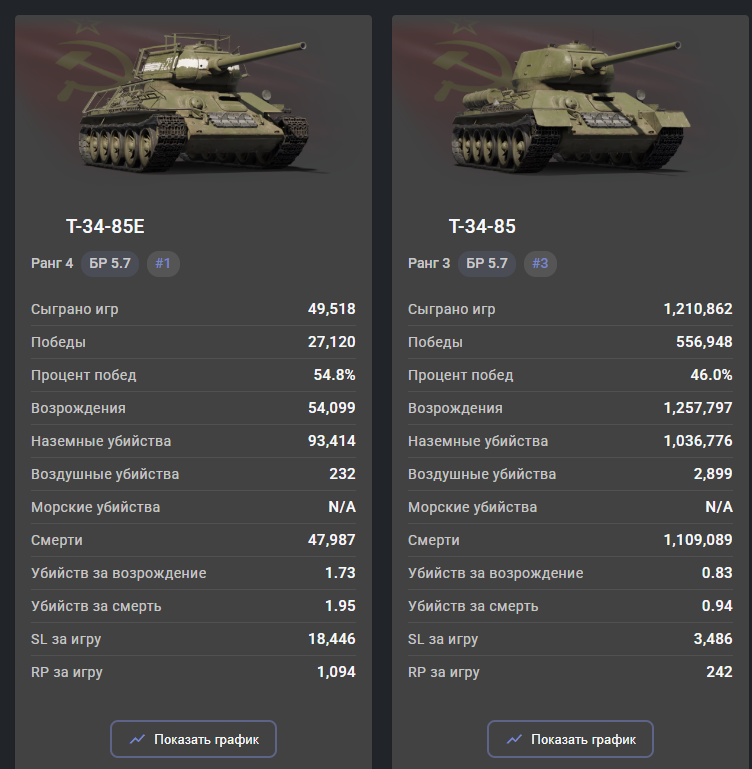Click the БР 5.7 badge on T-34-85E
752x769 pixels.
click(107, 264)
